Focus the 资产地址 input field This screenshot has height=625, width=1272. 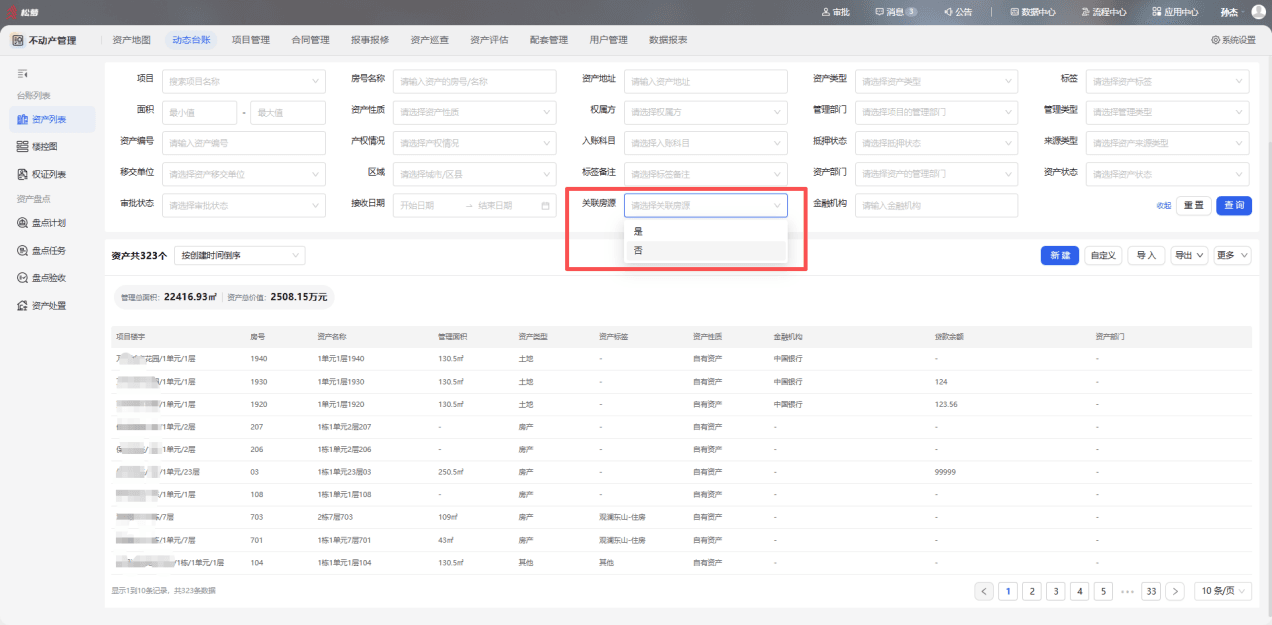[x=706, y=81]
